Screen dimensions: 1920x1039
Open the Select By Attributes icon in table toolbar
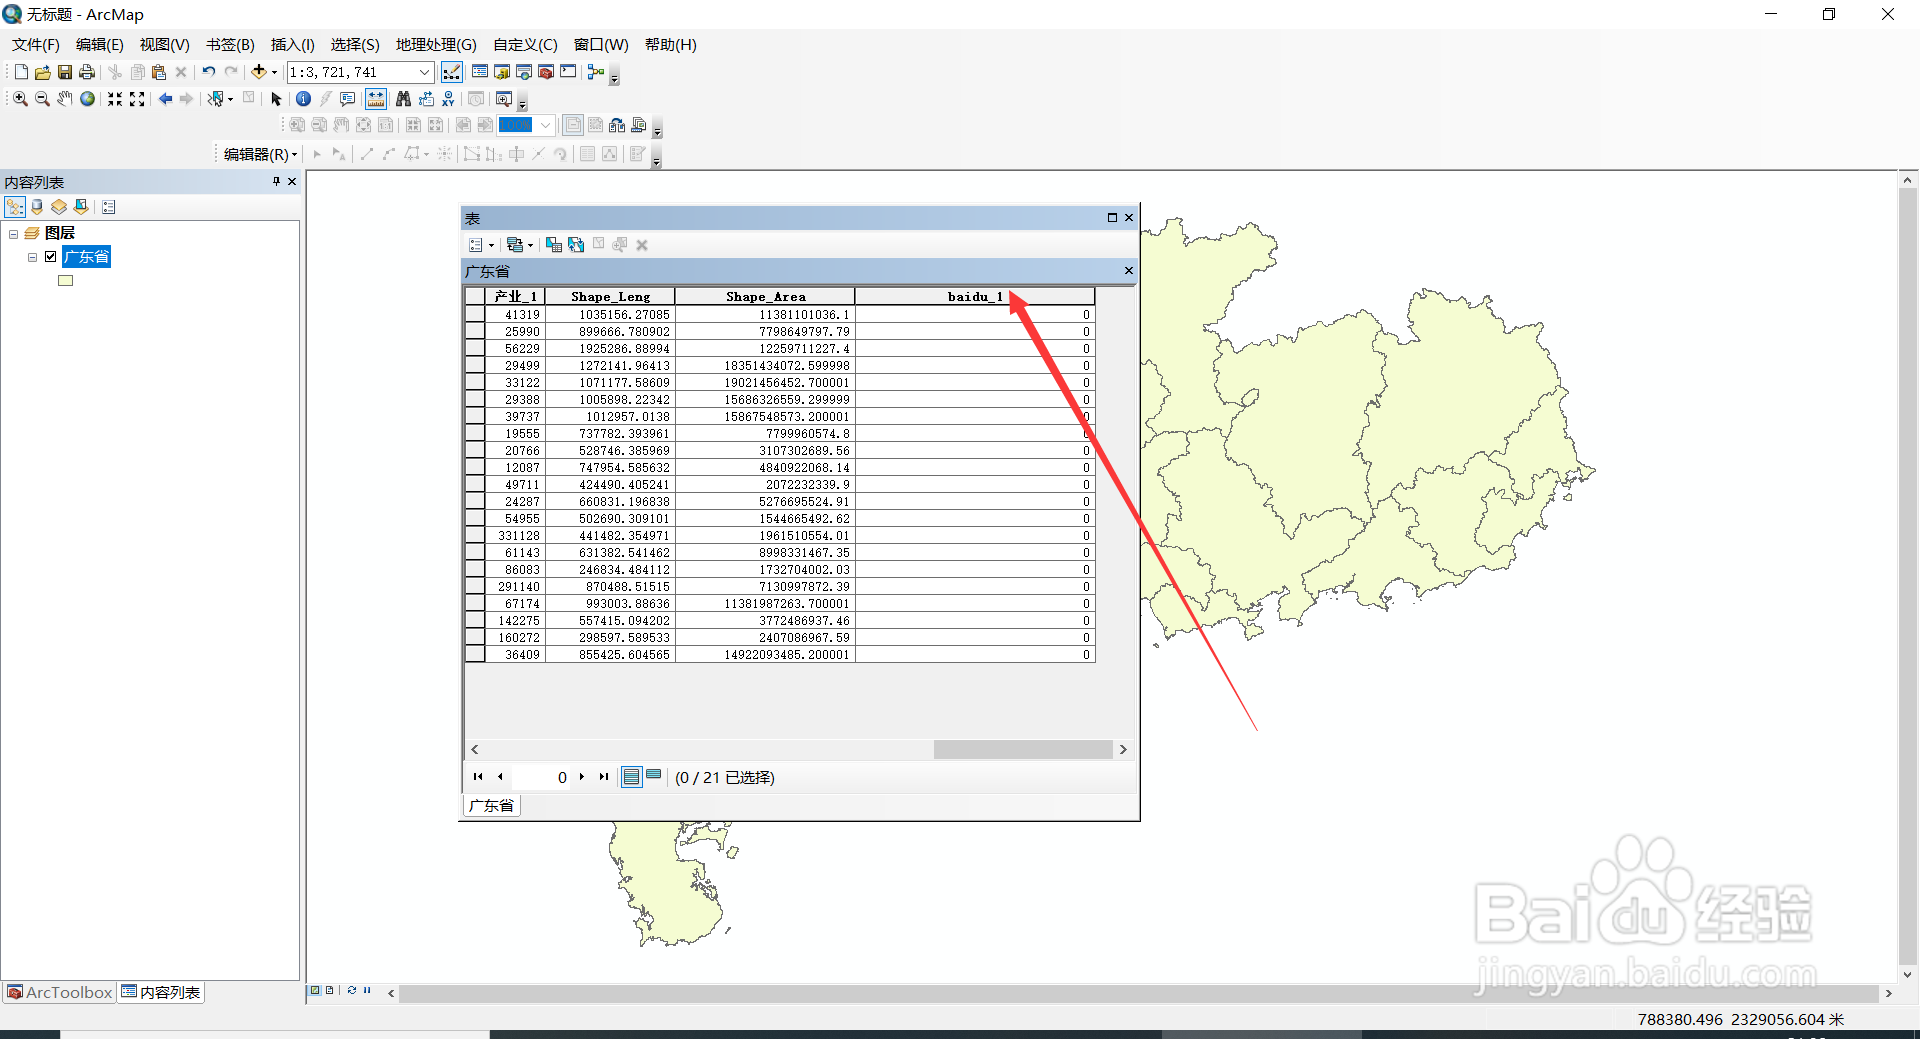[x=555, y=244]
